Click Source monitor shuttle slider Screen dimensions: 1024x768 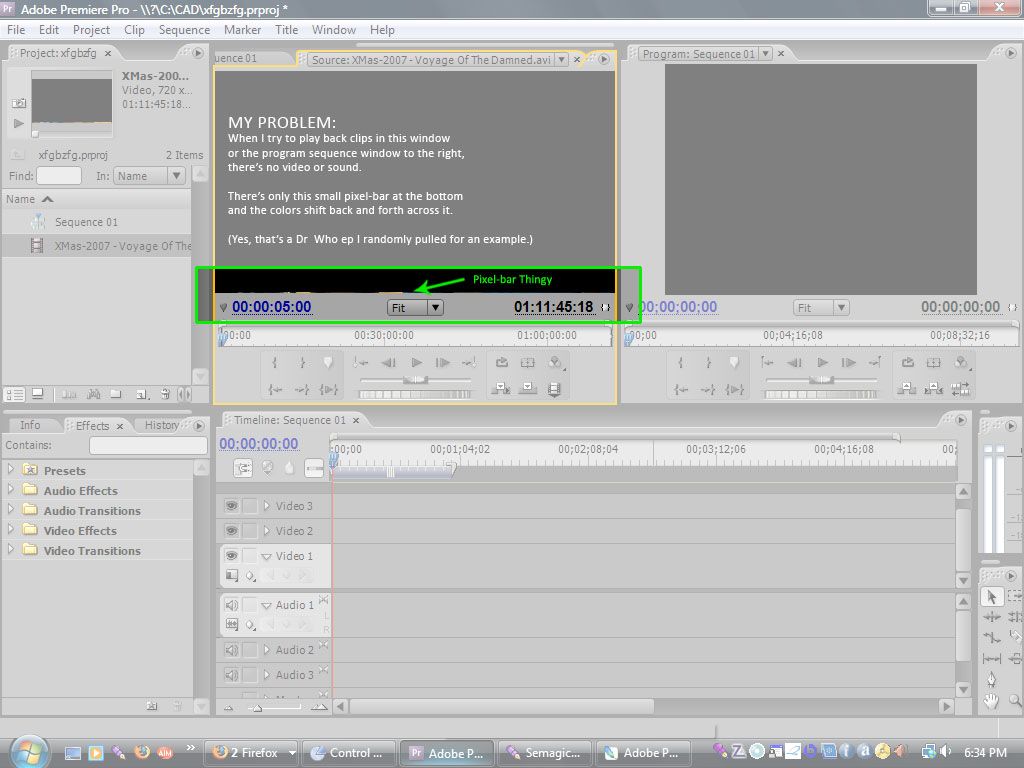tap(415, 379)
